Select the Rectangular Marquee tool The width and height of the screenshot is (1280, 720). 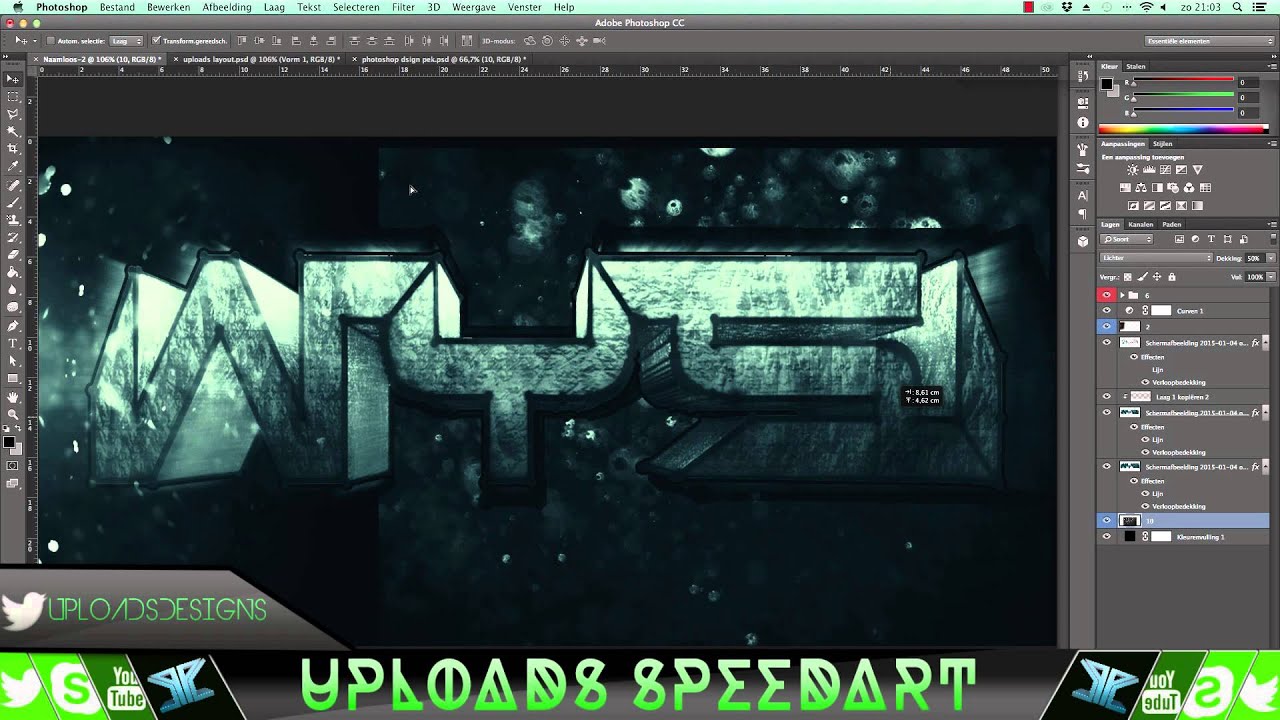pos(13,97)
